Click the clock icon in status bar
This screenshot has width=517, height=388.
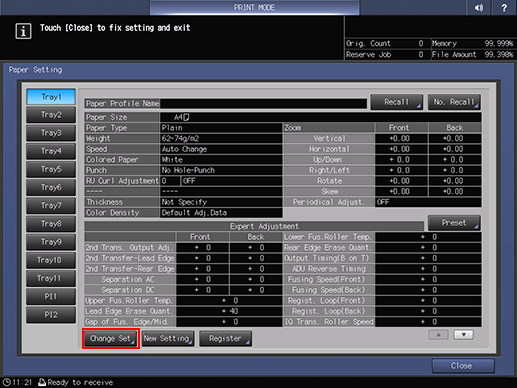(x=7, y=382)
